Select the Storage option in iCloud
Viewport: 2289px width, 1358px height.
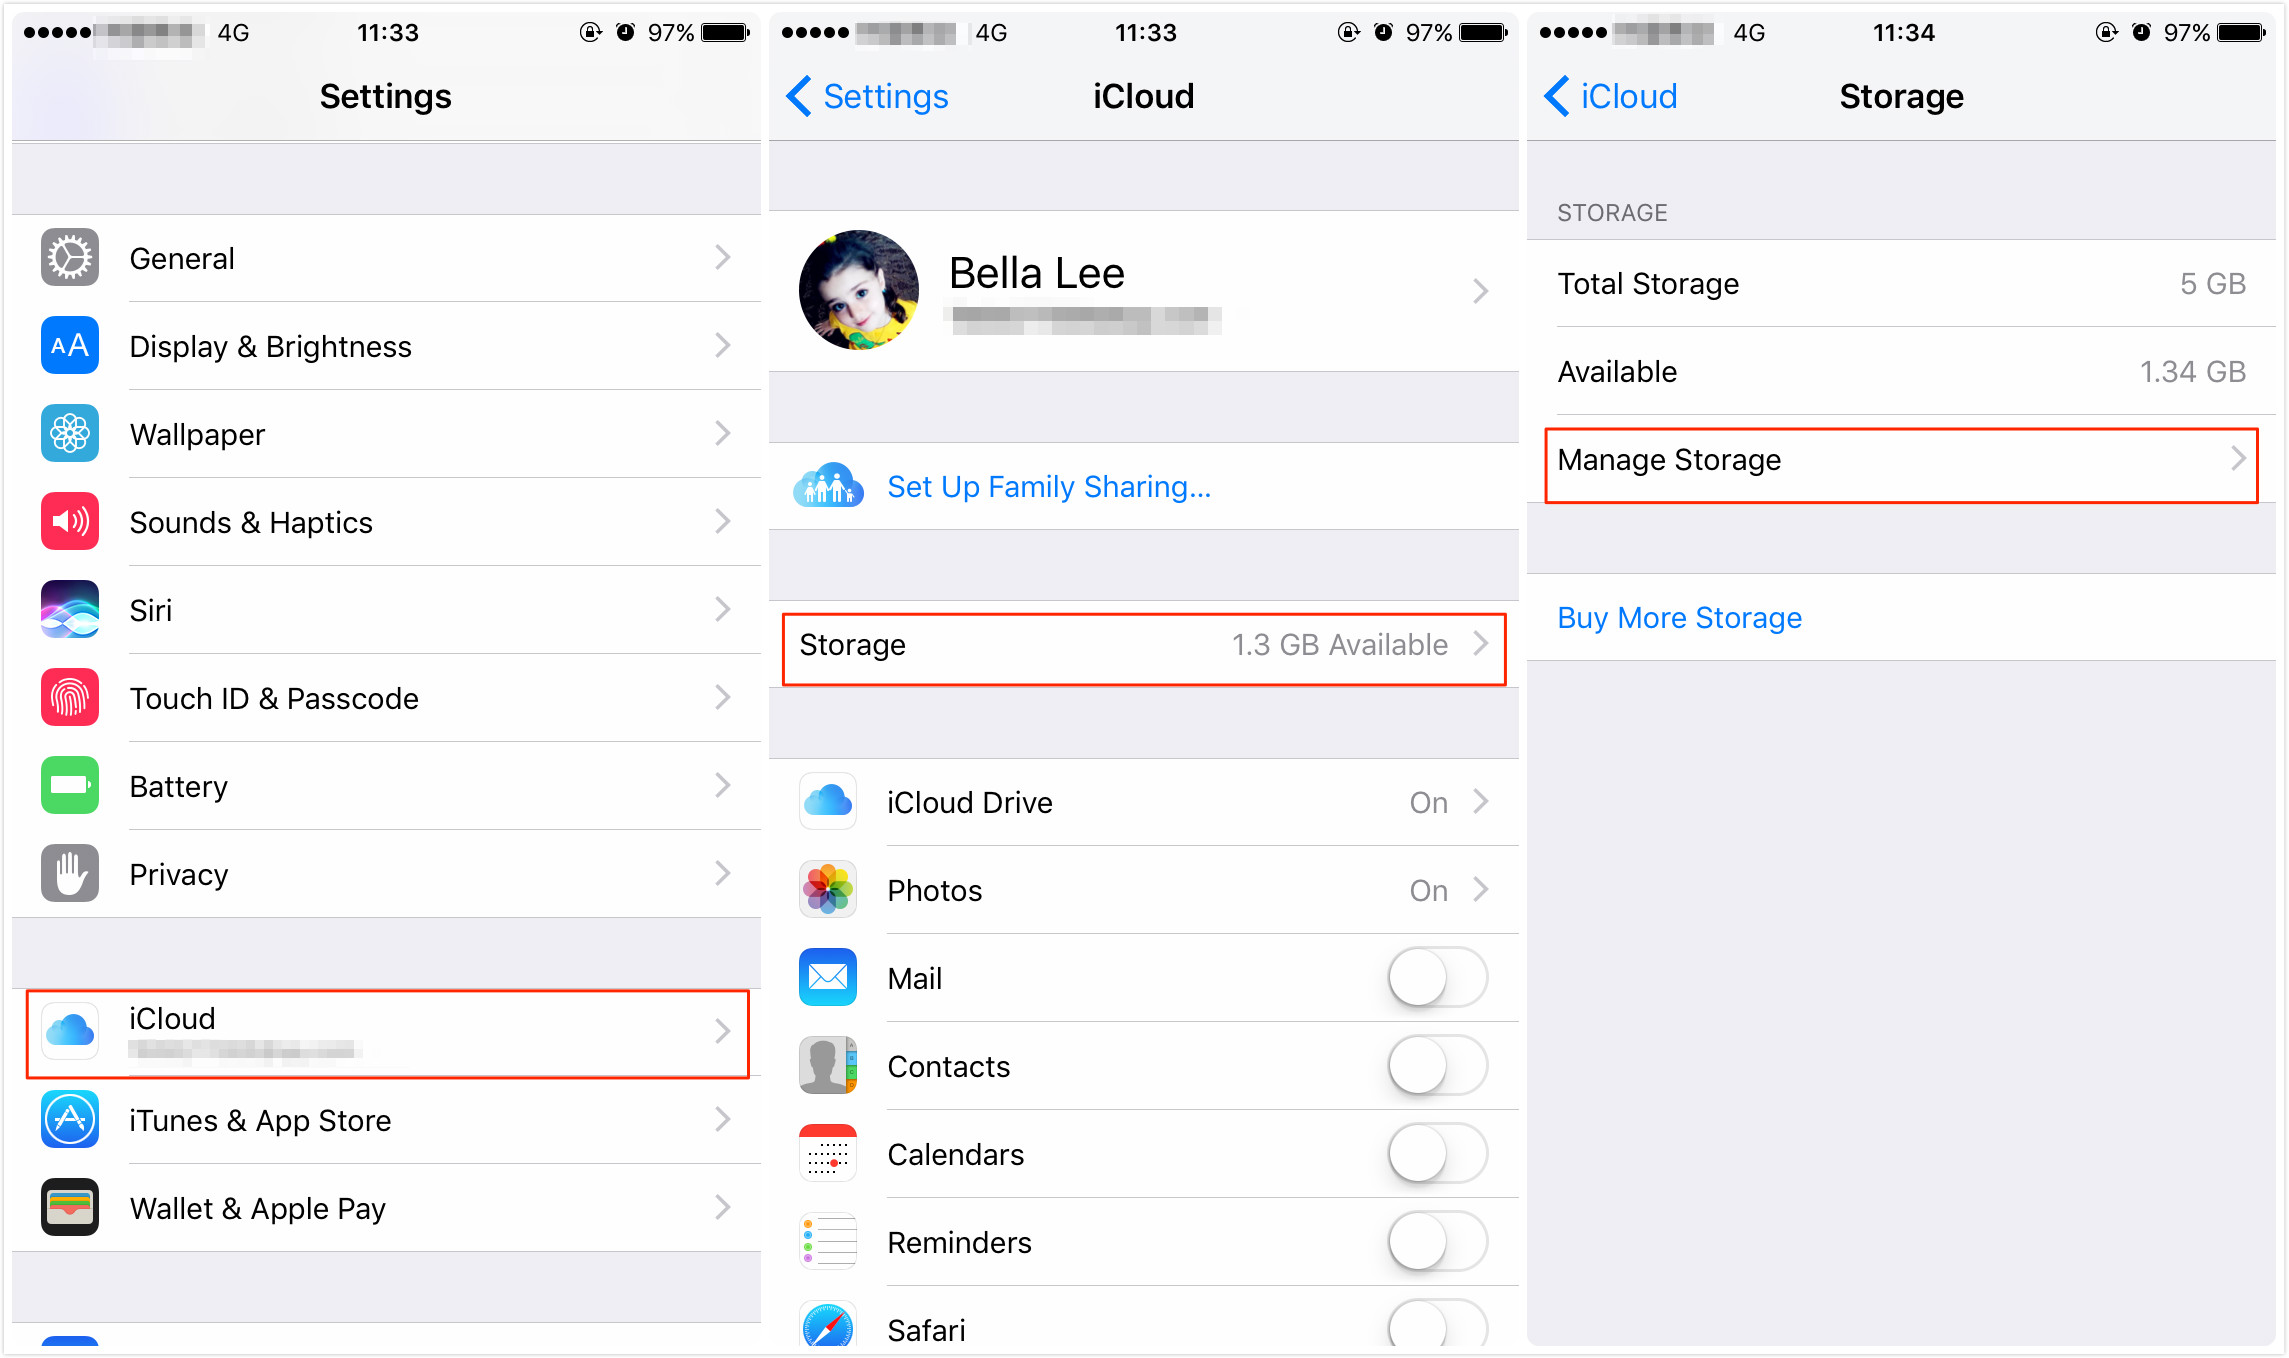pyautogui.click(x=1143, y=647)
